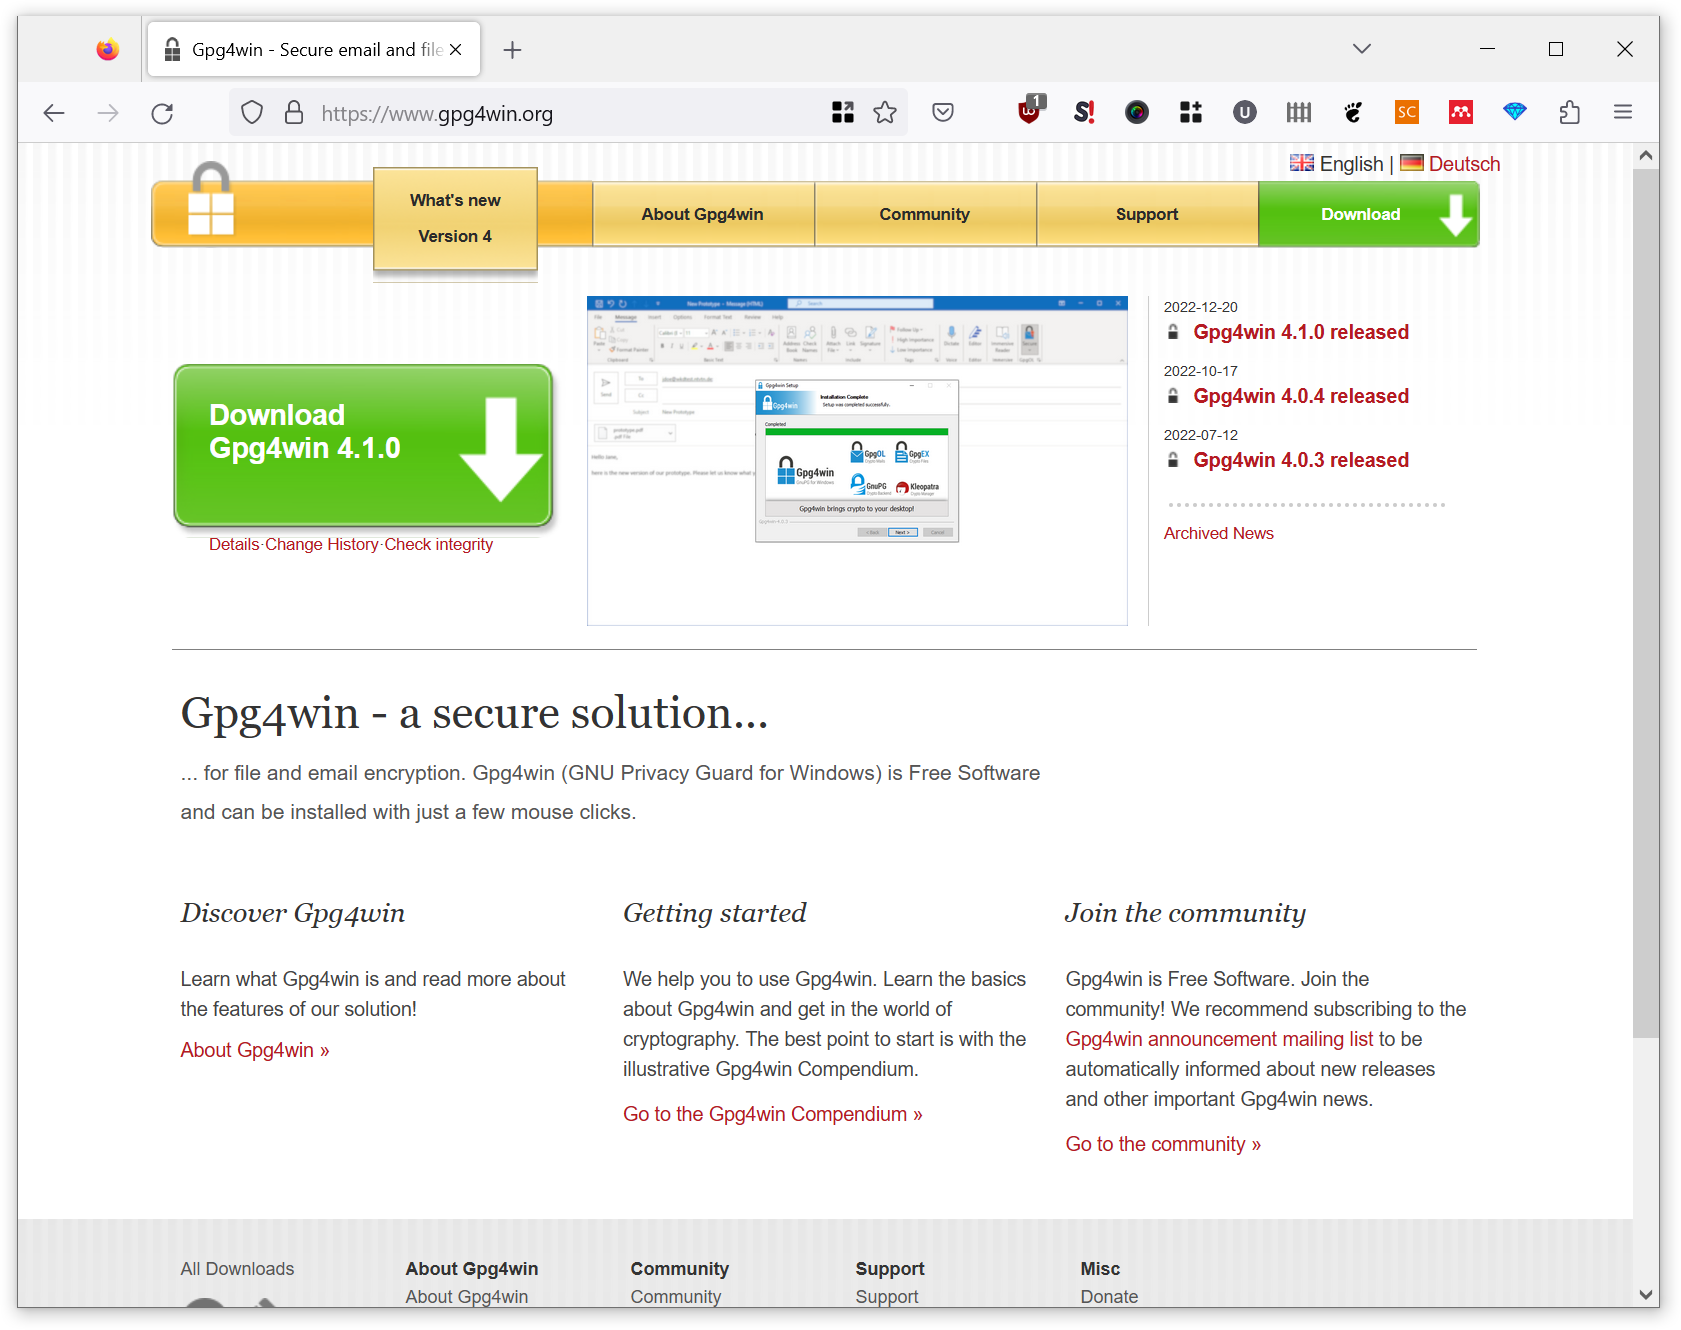Open the red S! extension icon
This screenshot has height=1330, width=1681.
point(1084,112)
